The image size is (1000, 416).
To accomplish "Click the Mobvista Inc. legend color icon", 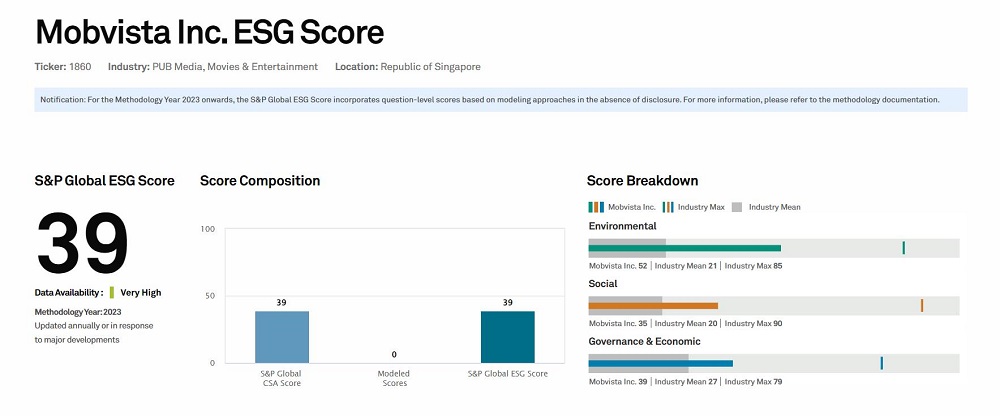I will click(596, 207).
